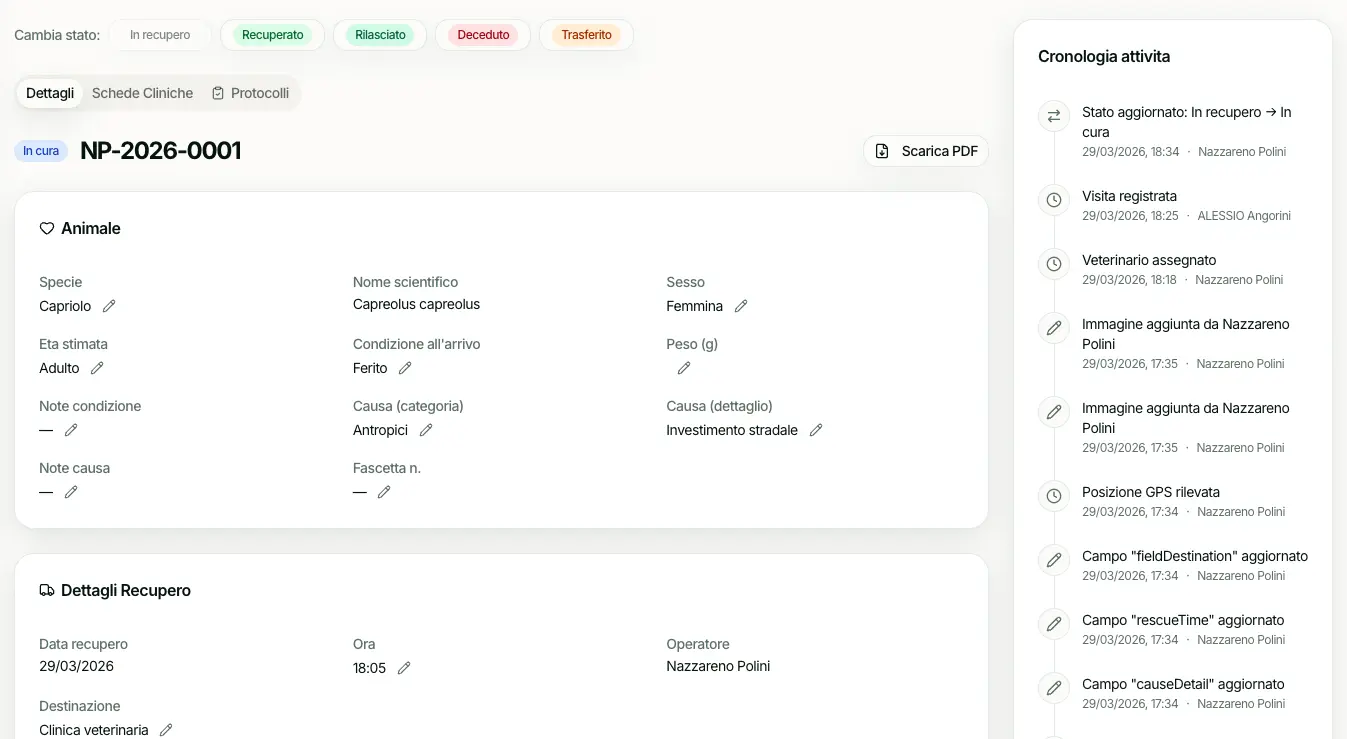Image resolution: width=1347 pixels, height=739 pixels.
Task: Download the record with Scarica PDF
Action: click(926, 151)
